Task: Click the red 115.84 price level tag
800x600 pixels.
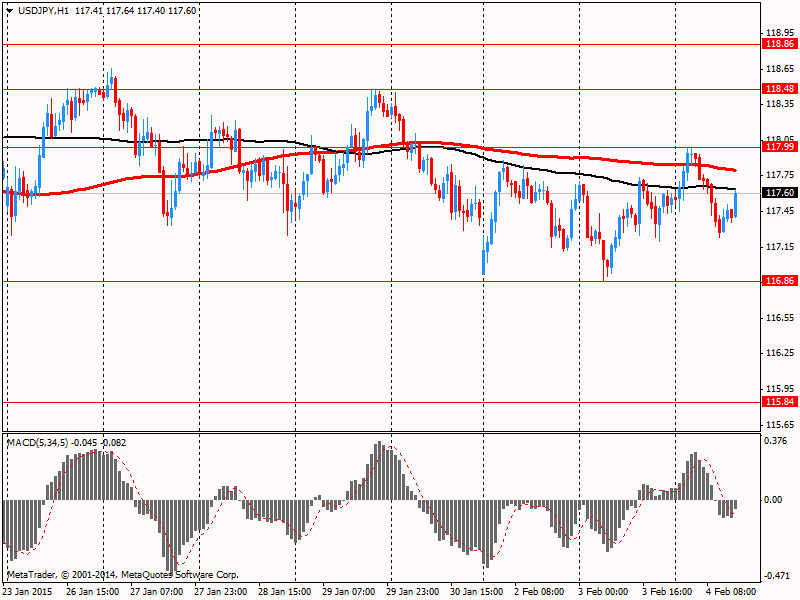Action: [x=779, y=402]
